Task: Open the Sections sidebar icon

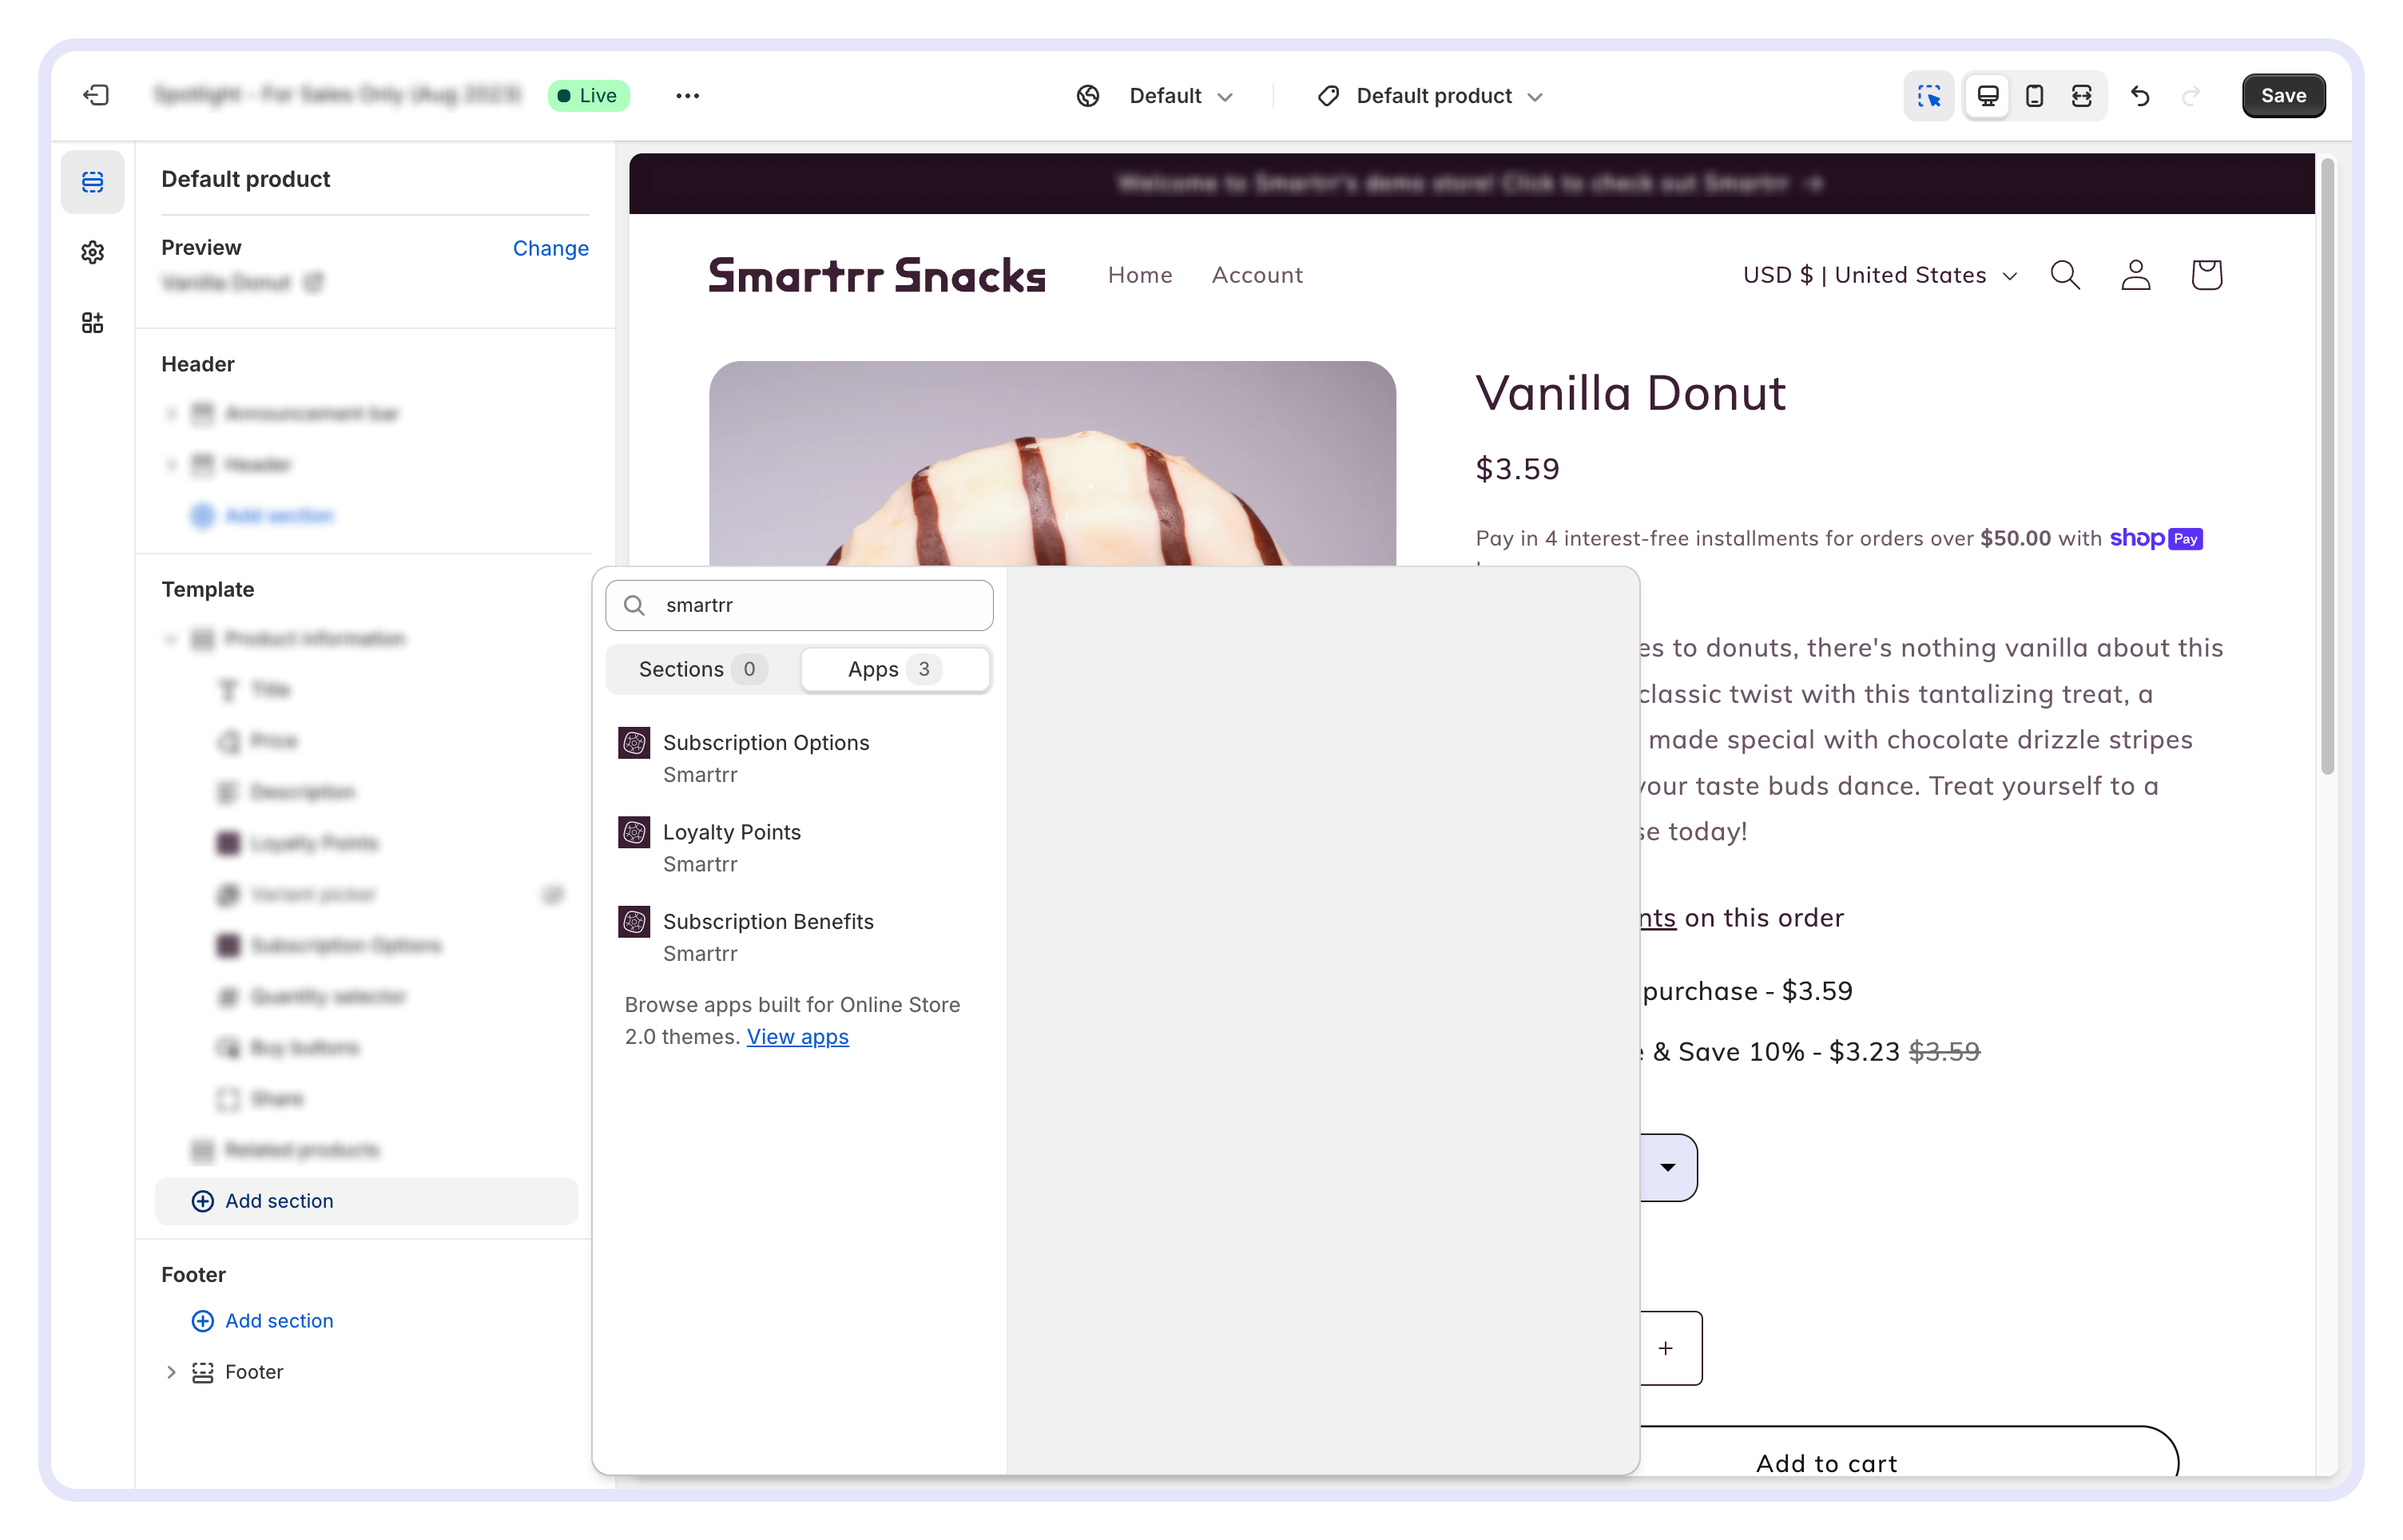Action: click(93, 182)
